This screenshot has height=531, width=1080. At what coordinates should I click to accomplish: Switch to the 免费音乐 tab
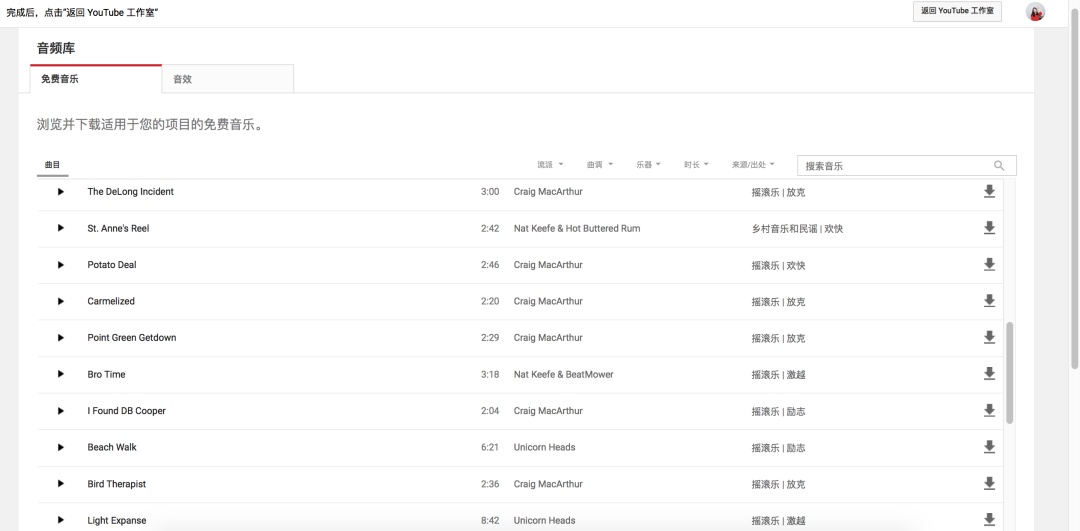(96, 79)
